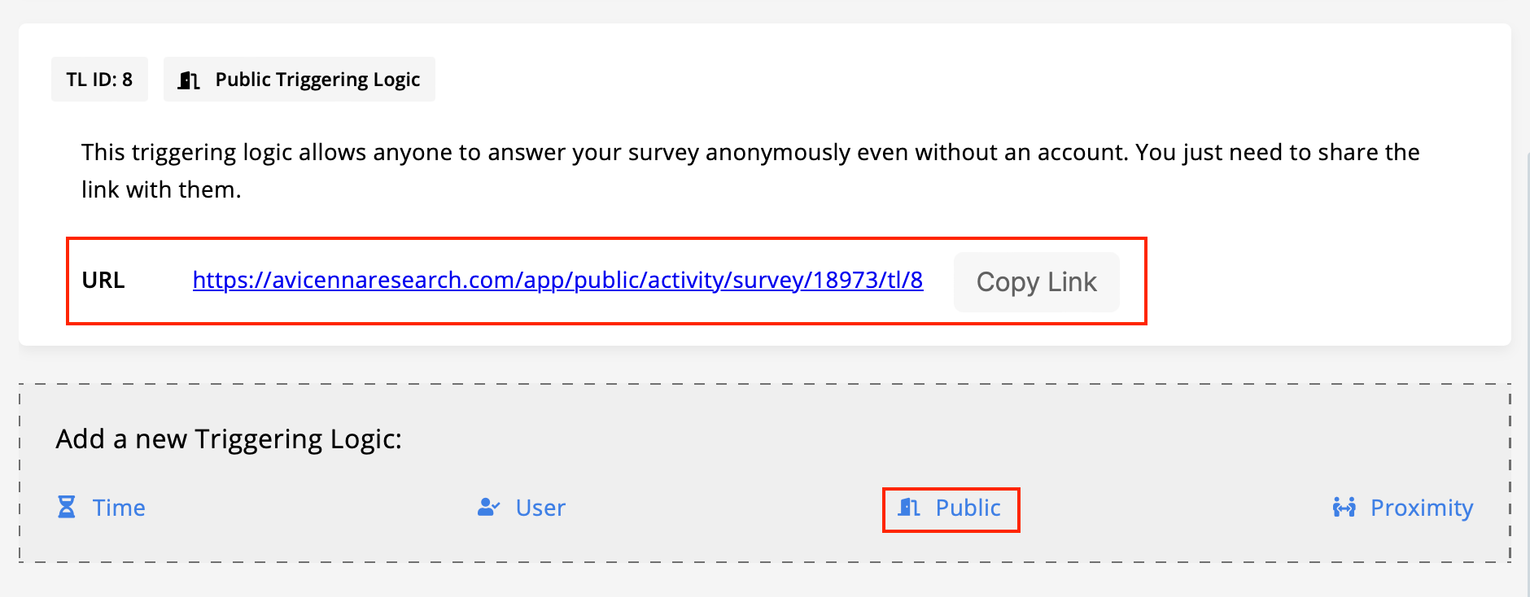Screen dimensions: 1530x597
Task: Click the door icon beside Public link
Action: [x=908, y=508]
